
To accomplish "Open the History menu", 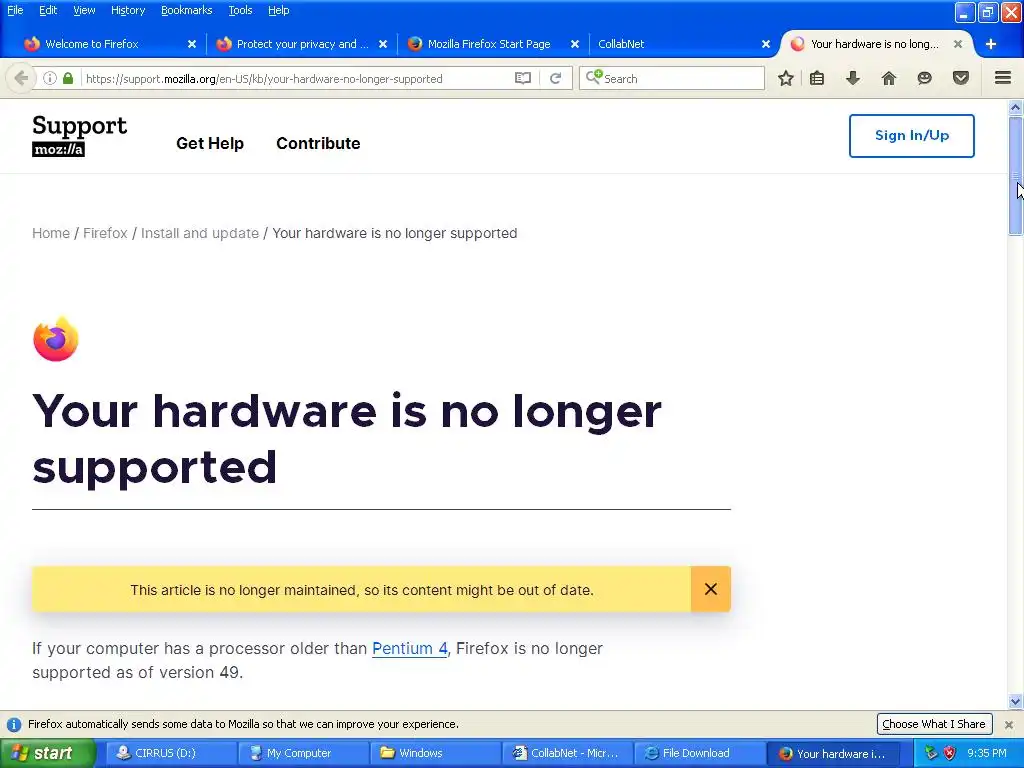I will point(128,10).
